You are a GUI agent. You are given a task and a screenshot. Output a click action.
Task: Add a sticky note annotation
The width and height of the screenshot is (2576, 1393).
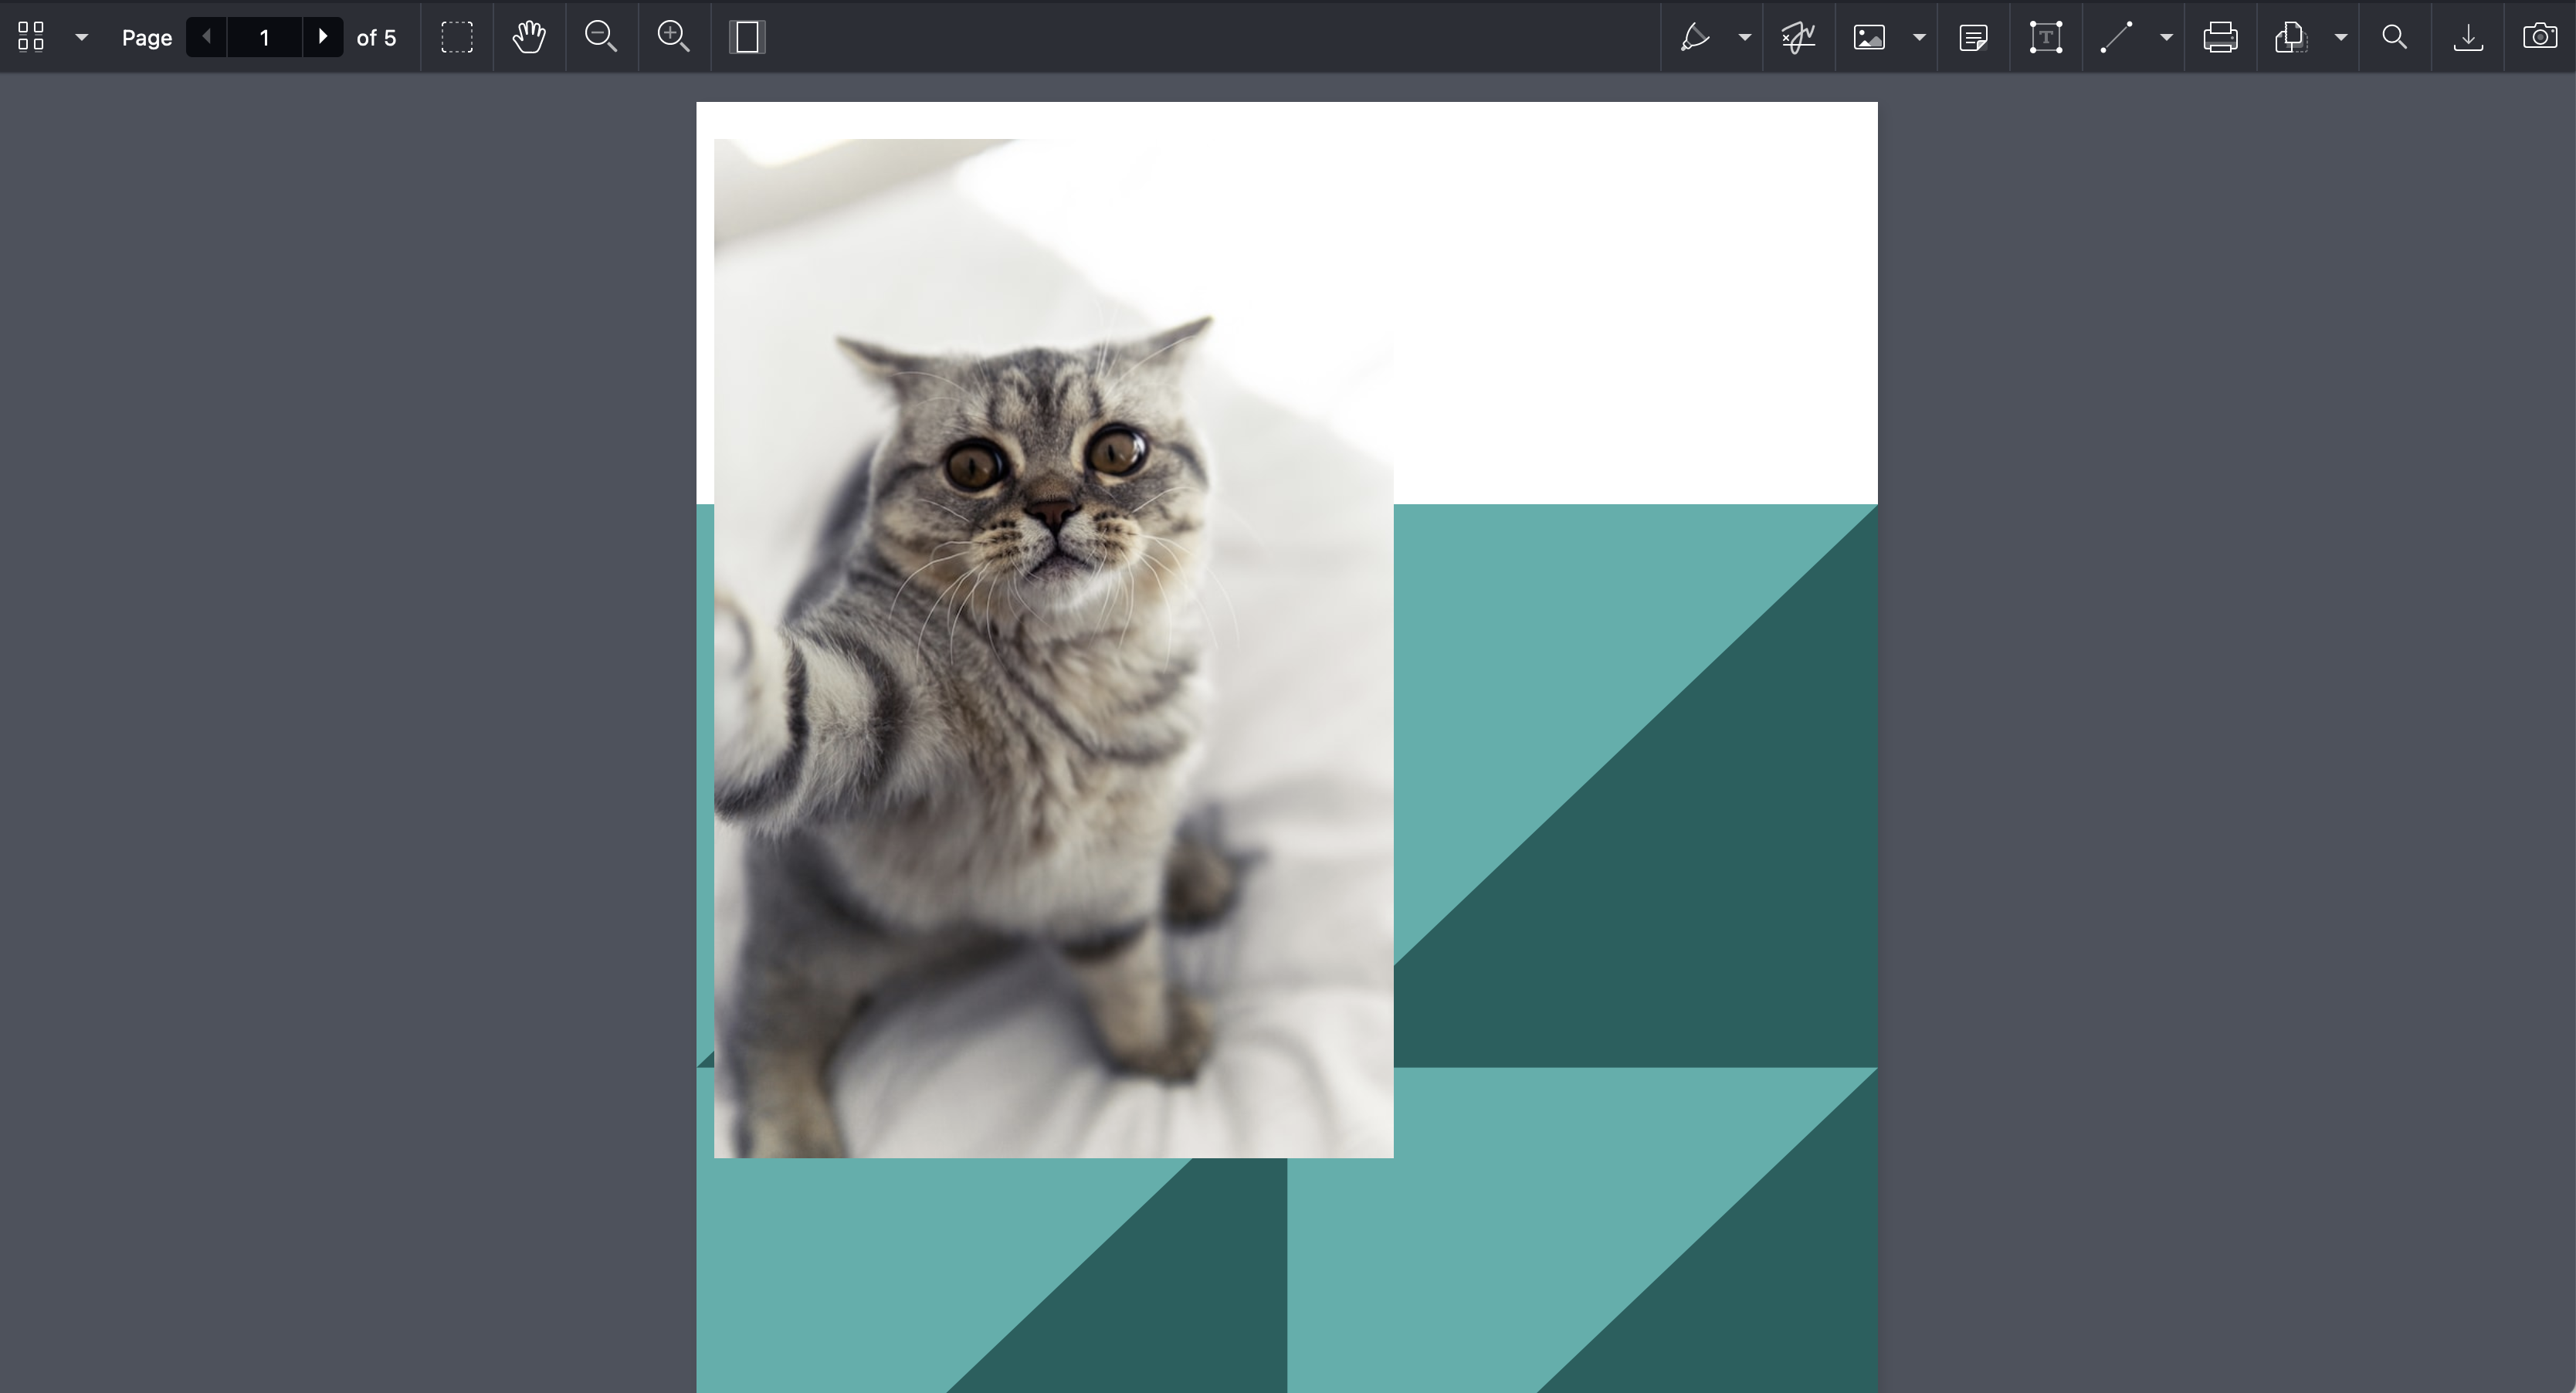(1973, 37)
